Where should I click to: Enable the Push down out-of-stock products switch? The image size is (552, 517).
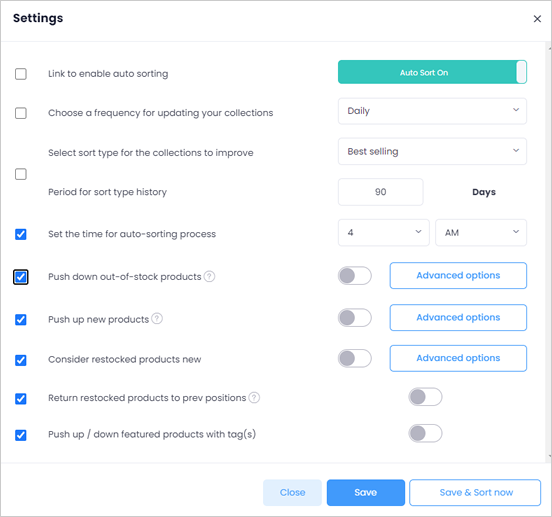coord(355,276)
